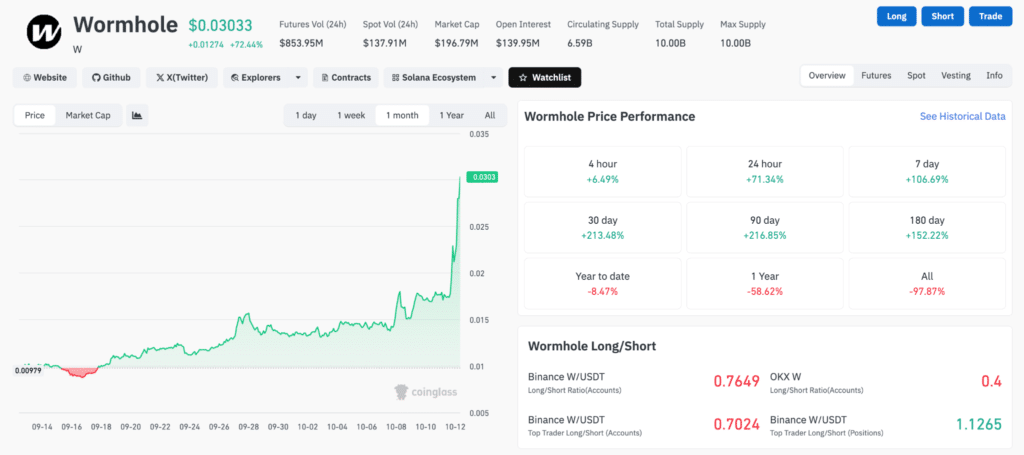Click the 7 day performance card
Image resolution: width=1024 pixels, height=455 pixels.
tap(927, 171)
